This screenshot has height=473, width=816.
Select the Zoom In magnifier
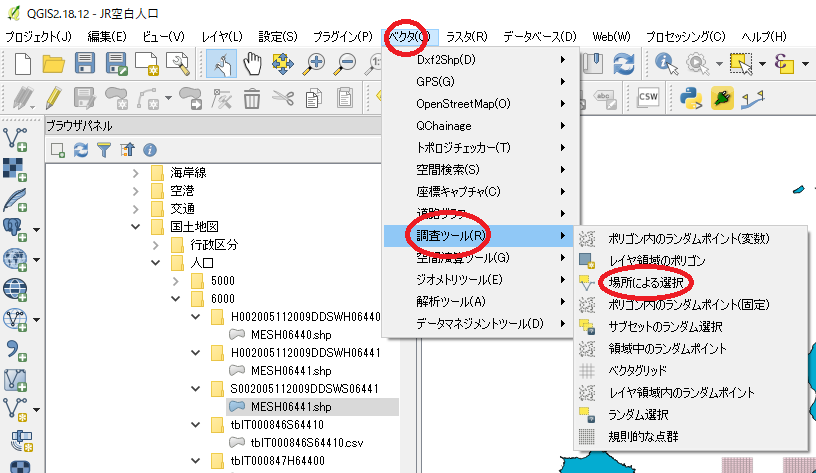(x=314, y=63)
